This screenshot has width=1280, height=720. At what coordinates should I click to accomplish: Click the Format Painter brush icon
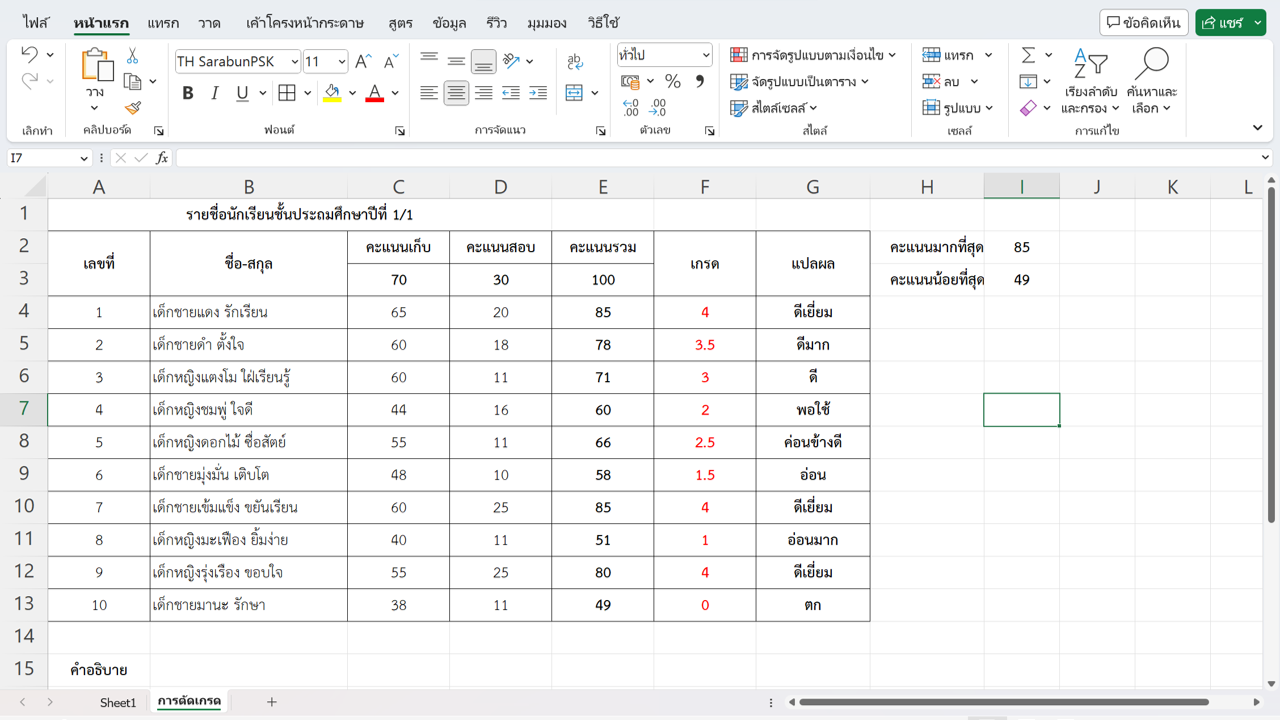(x=133, y=108)
